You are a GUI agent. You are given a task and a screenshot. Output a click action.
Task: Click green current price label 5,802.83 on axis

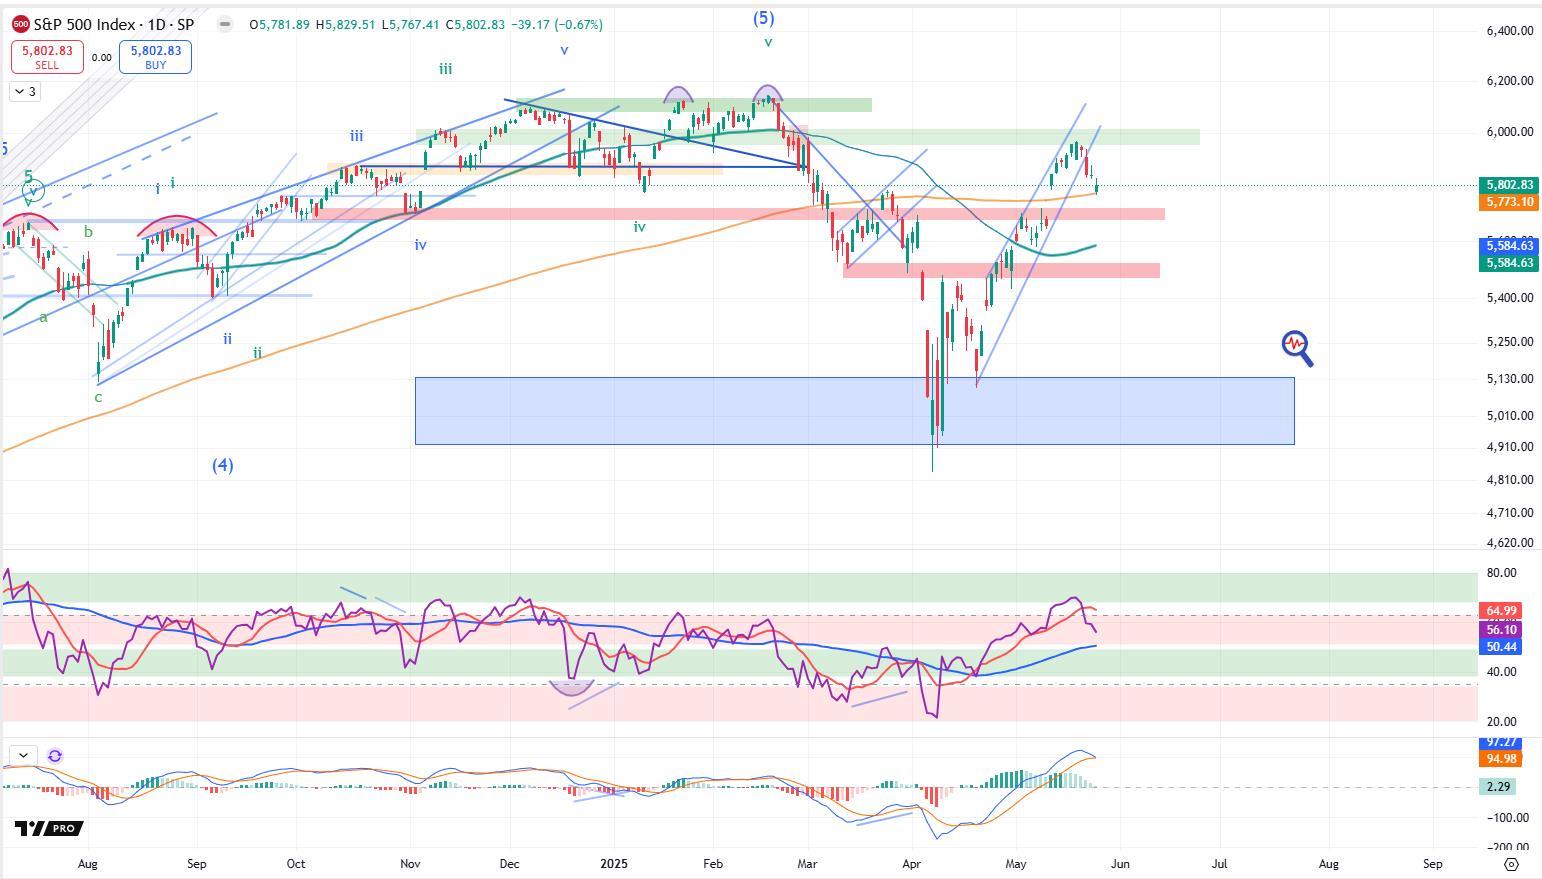1508,185
